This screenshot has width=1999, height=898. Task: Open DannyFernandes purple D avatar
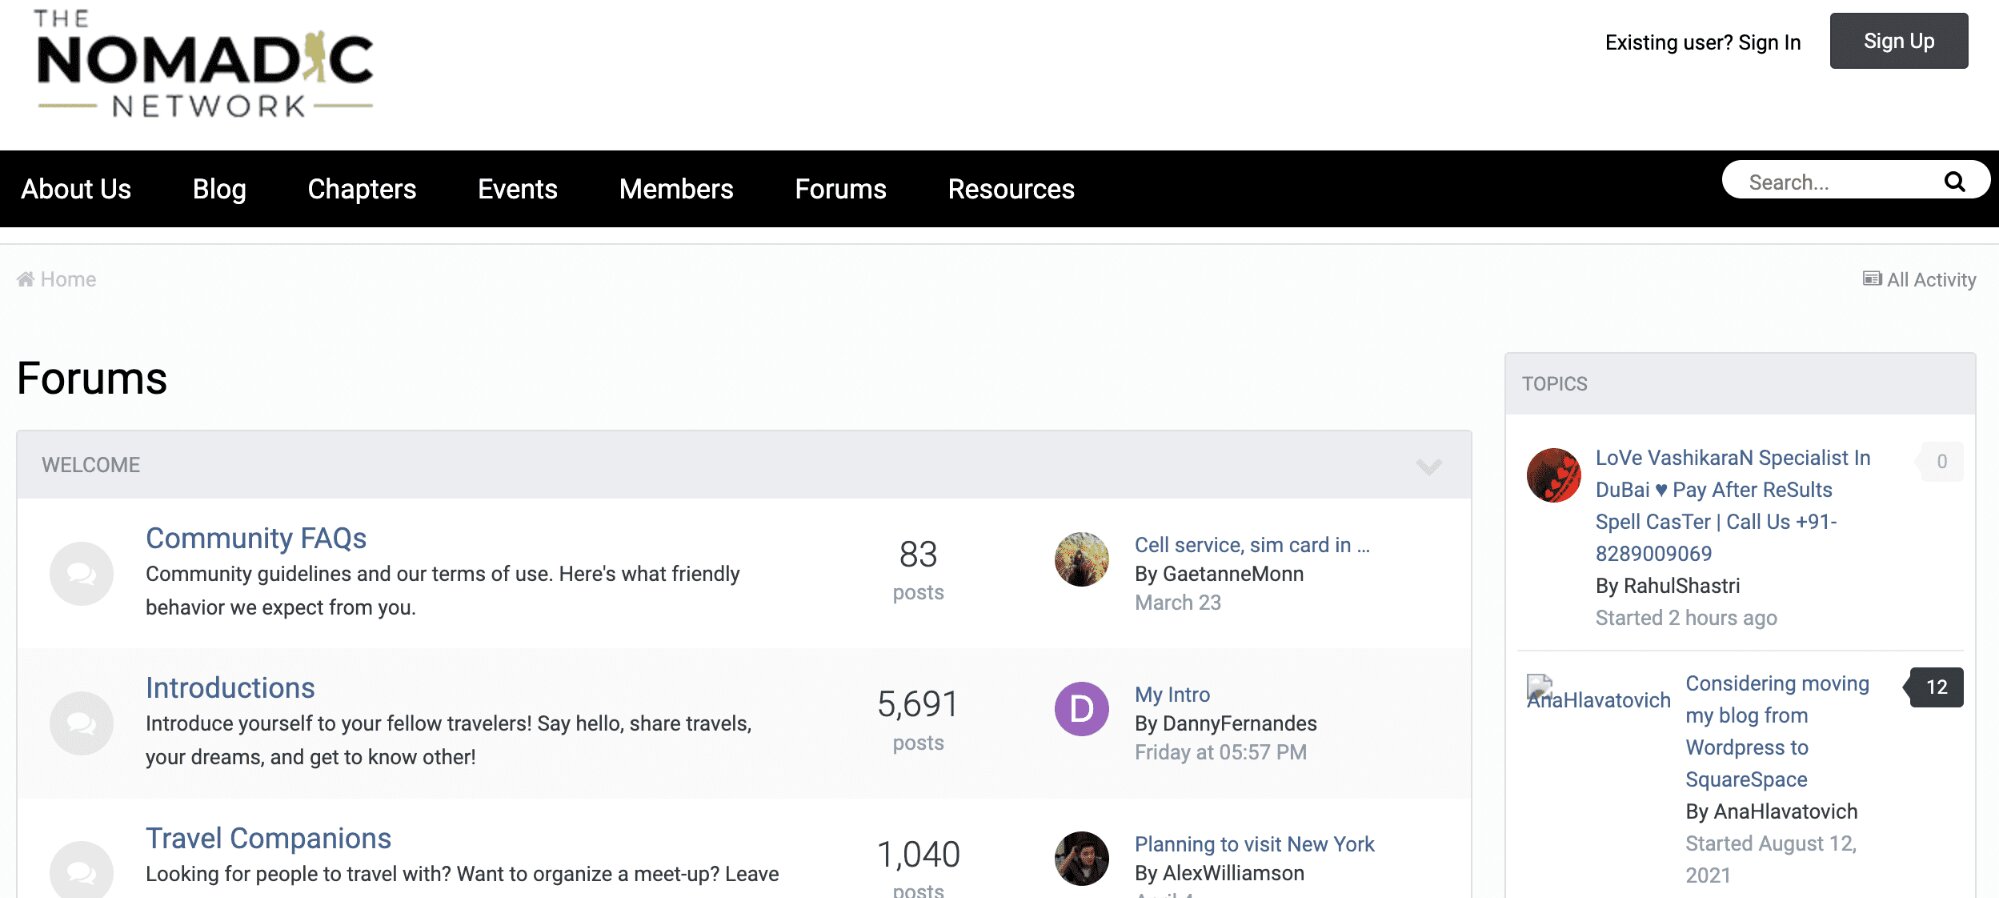click(x=1081, y=709)
